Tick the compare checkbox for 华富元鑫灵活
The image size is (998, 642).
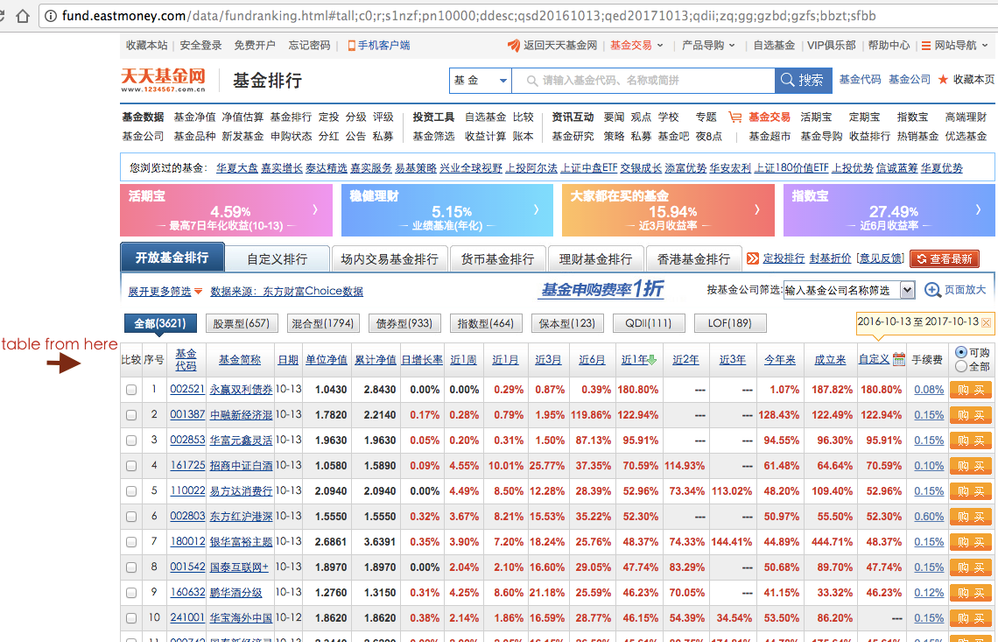[131, 440]
